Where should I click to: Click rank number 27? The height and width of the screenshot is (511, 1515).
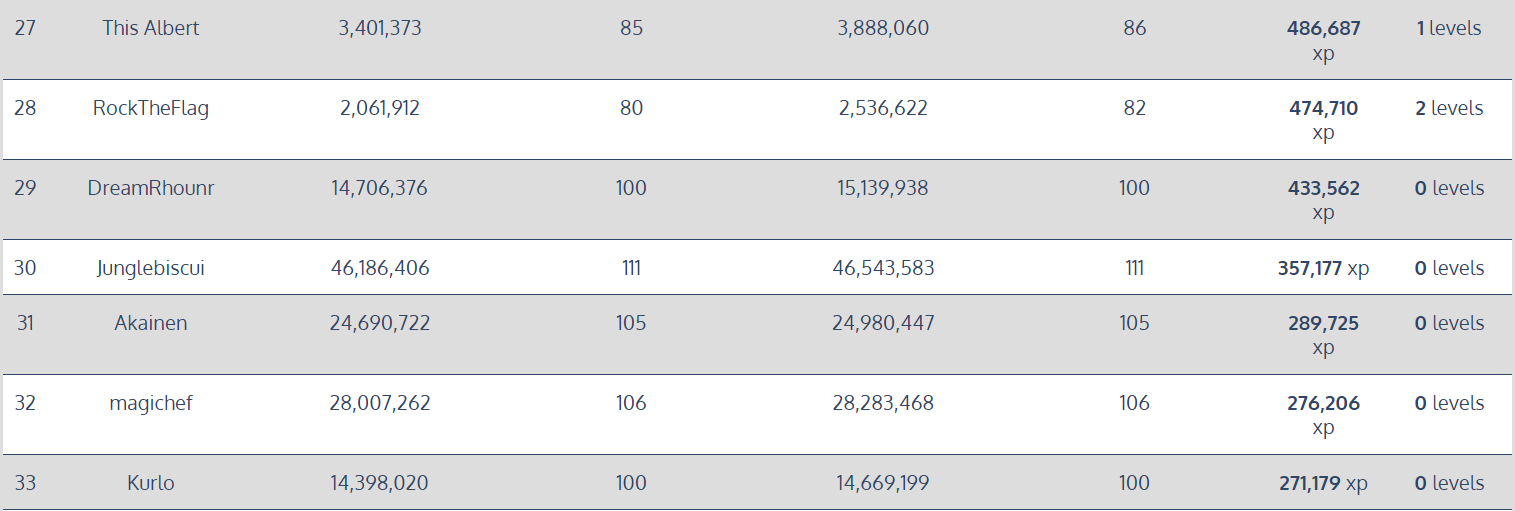[25, 28]
